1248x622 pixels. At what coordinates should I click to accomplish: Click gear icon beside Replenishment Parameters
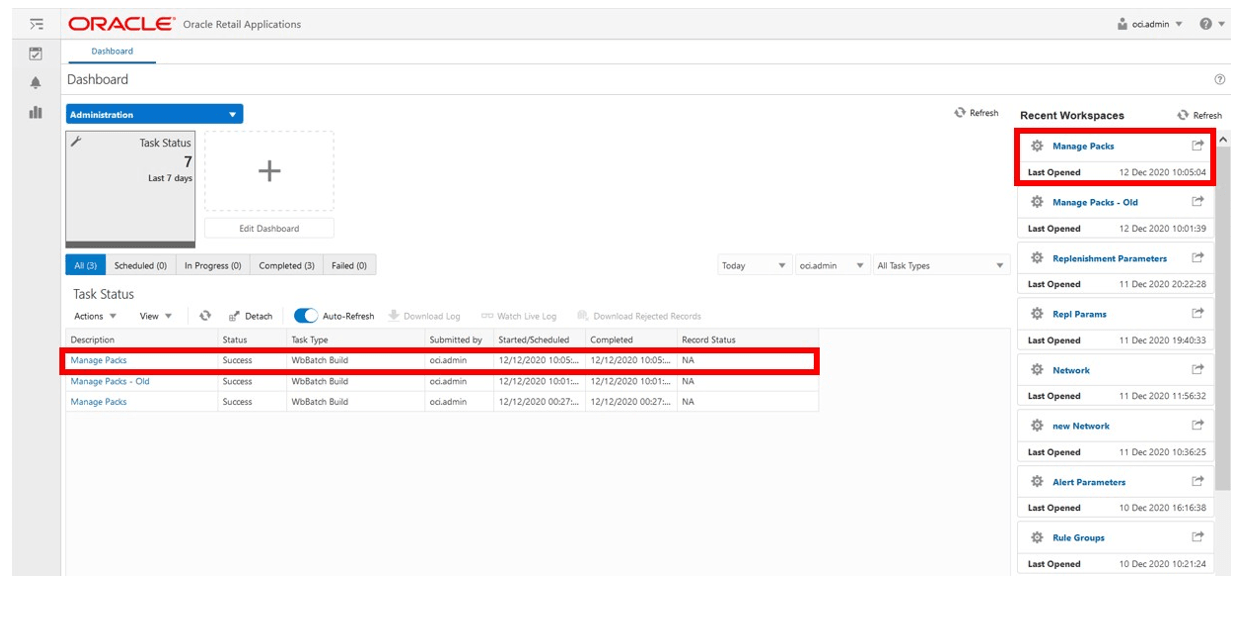point(1037,258)
